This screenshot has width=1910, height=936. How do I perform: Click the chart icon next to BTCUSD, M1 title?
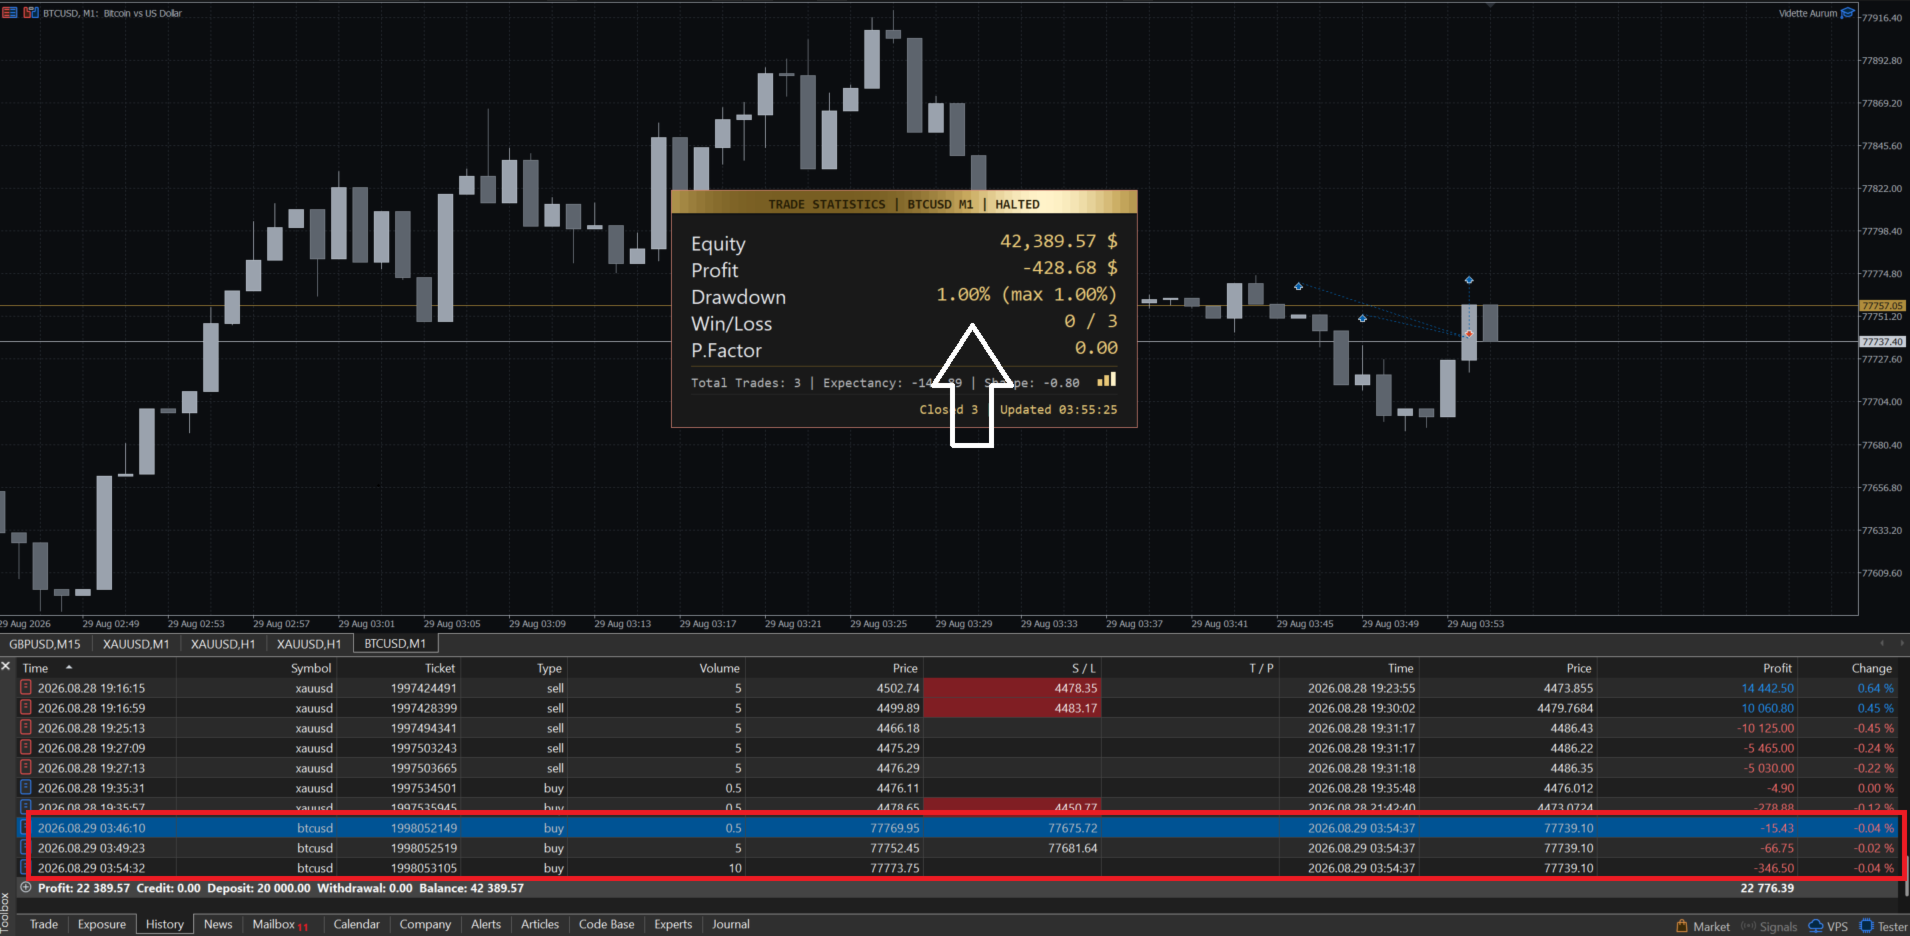(x=31, y=13)
